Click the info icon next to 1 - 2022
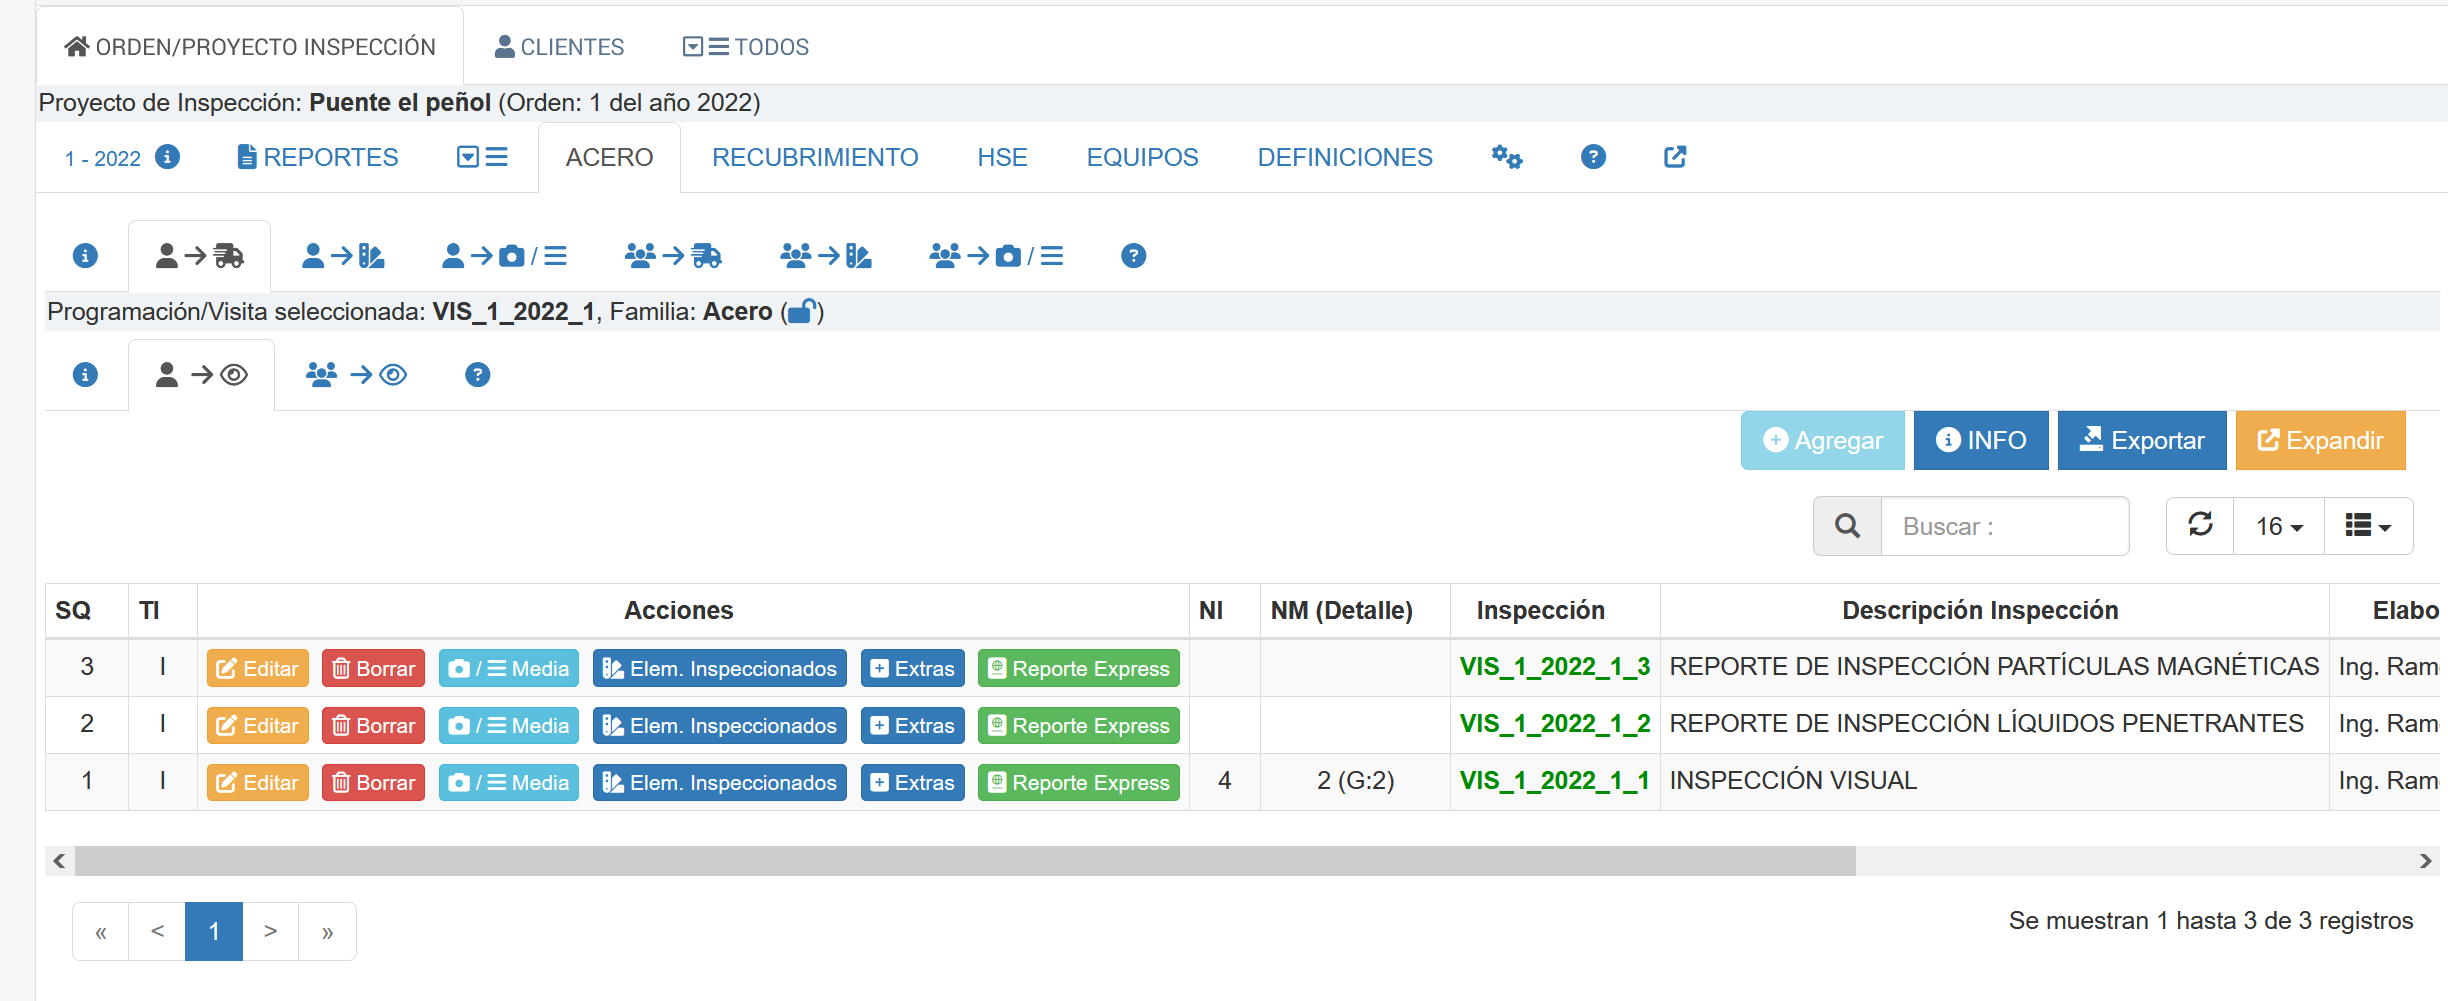The width and height of the screenshot is (2448, 1001). click(x=168, y=157)
